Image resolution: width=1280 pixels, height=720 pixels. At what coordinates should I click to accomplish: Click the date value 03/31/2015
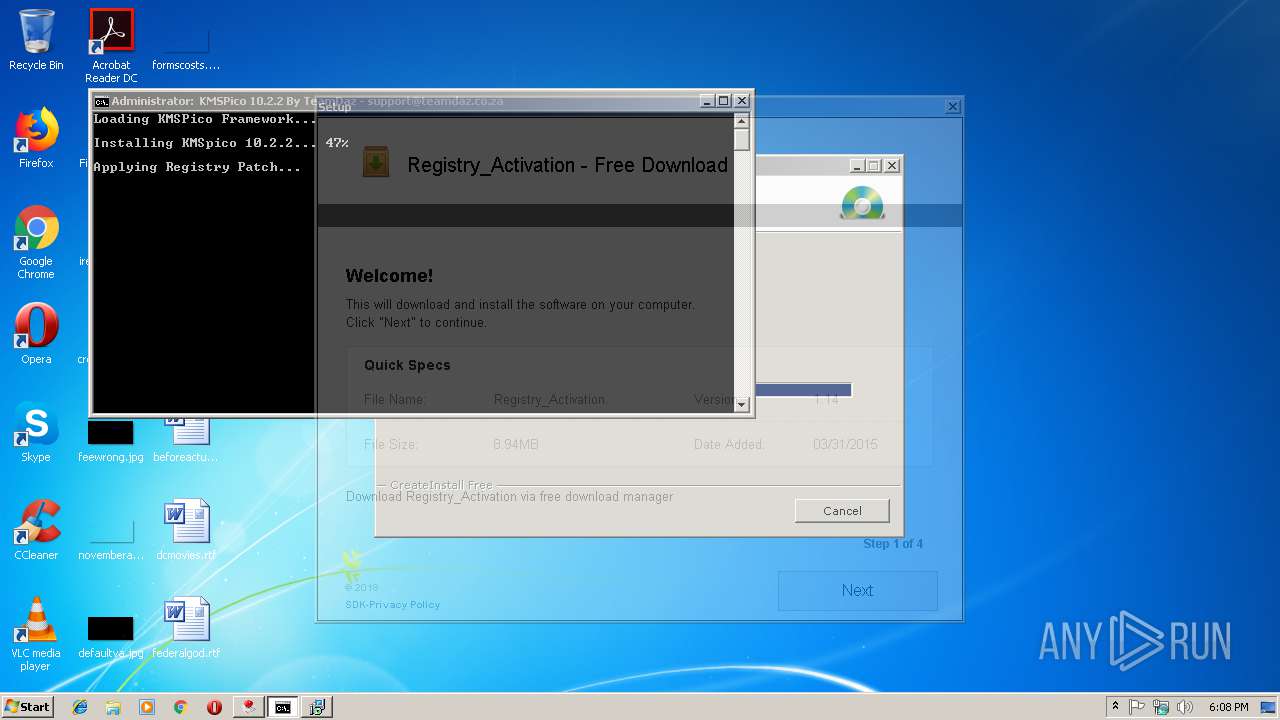click(x=845, y=444)
